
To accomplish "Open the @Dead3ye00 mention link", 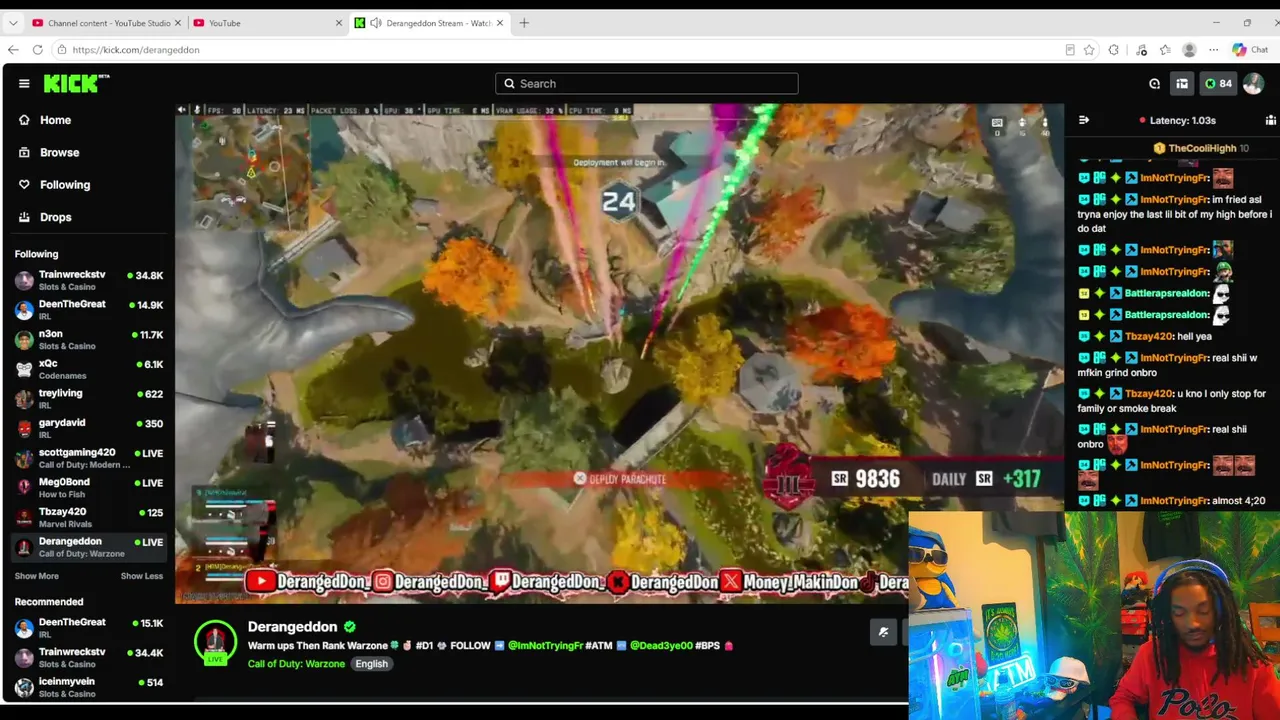I will tap(661, 646).
